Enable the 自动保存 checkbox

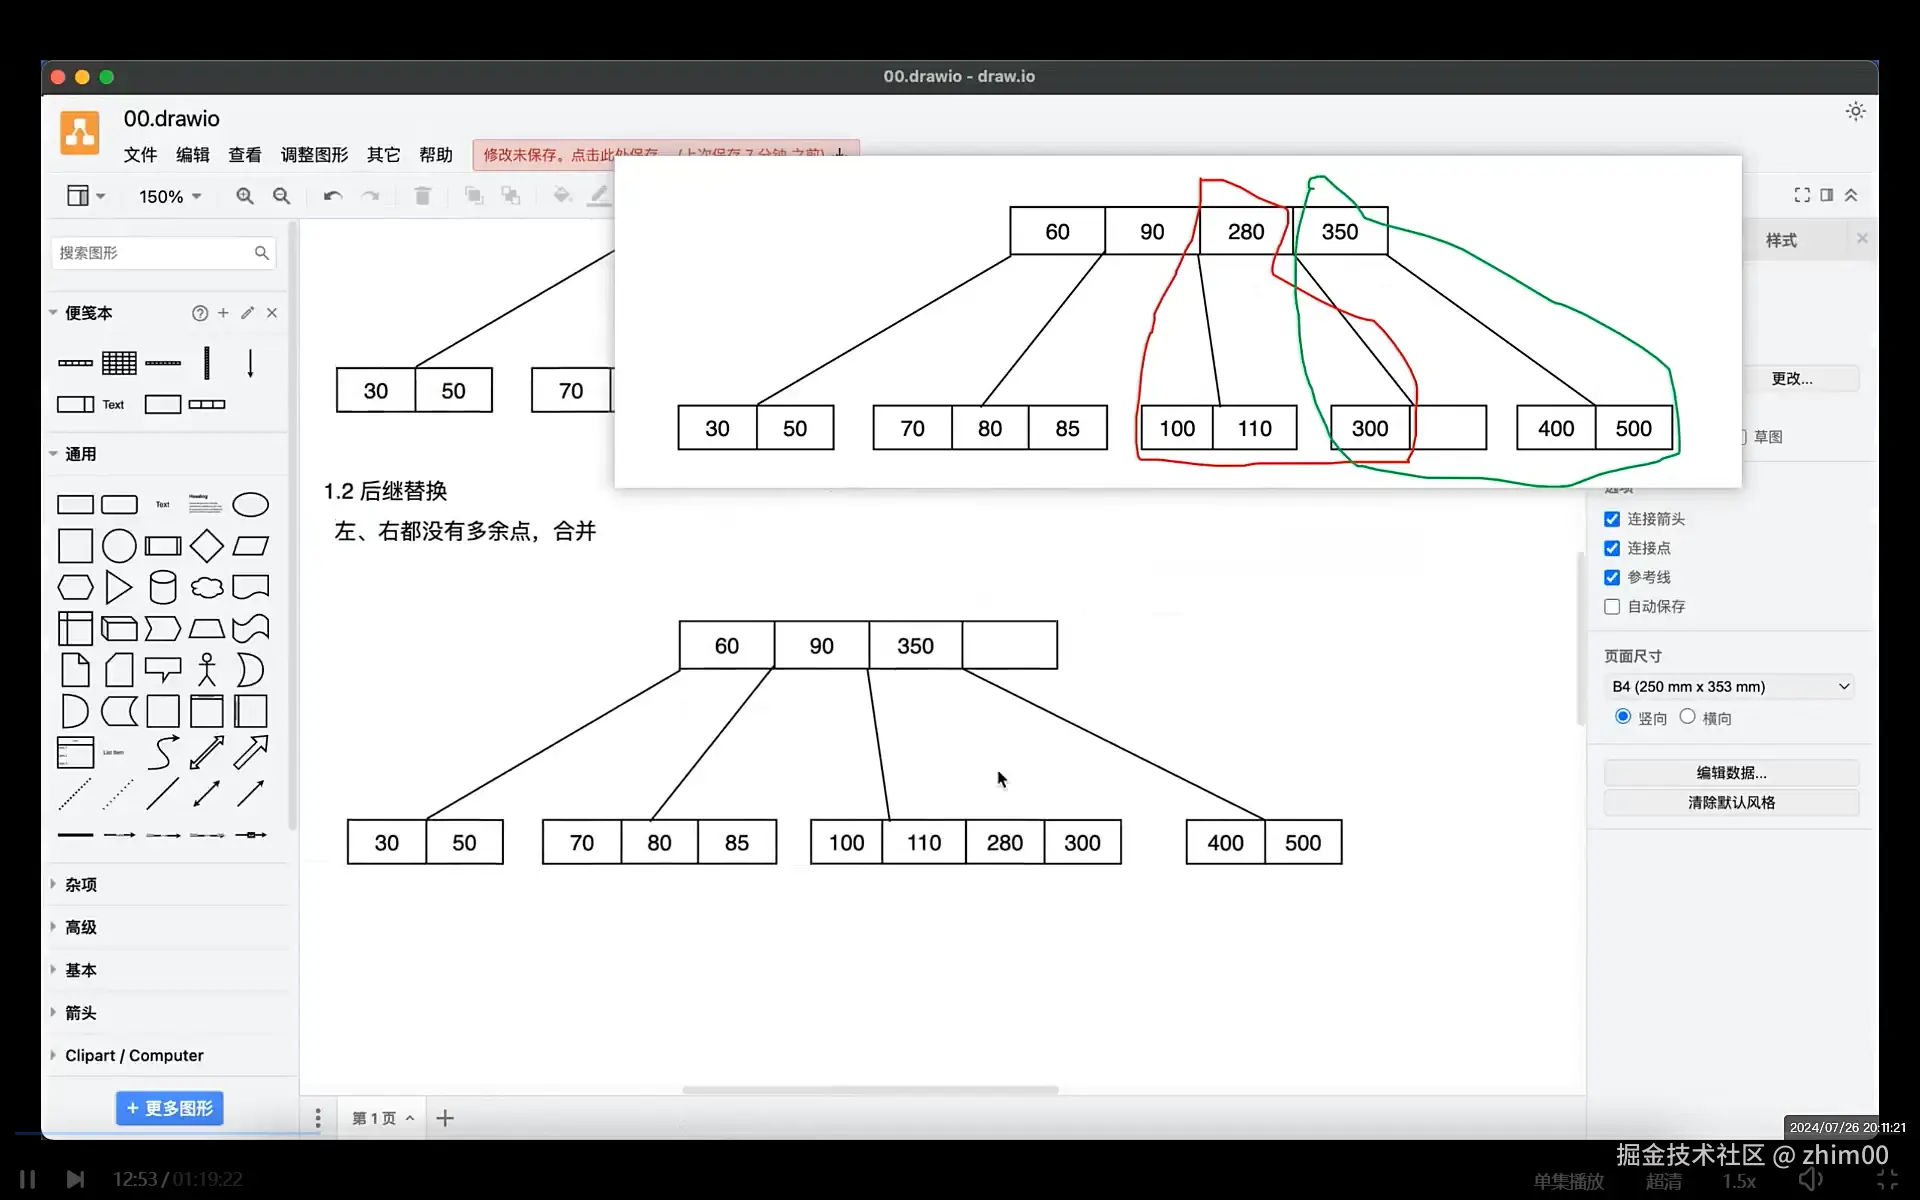tap(1612, 607)
